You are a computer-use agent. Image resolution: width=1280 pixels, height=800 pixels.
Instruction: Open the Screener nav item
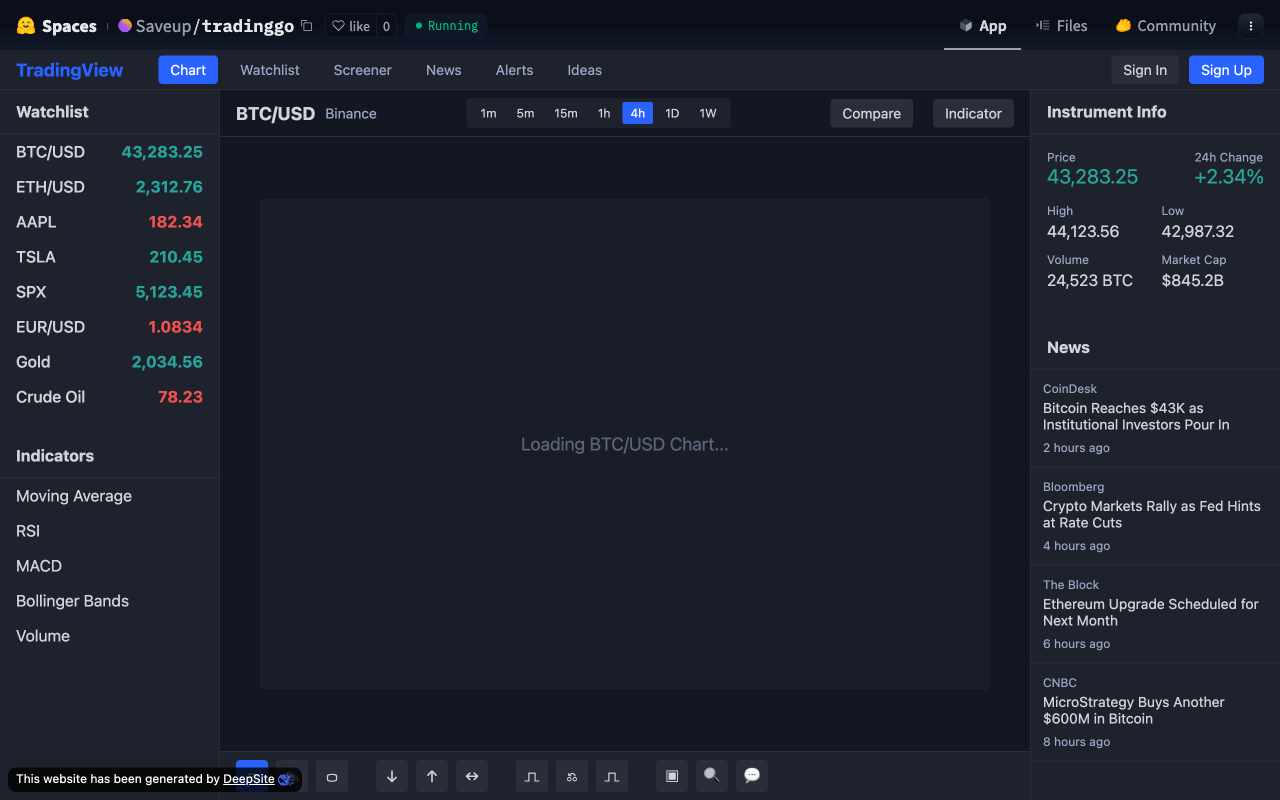coord(363,70)
